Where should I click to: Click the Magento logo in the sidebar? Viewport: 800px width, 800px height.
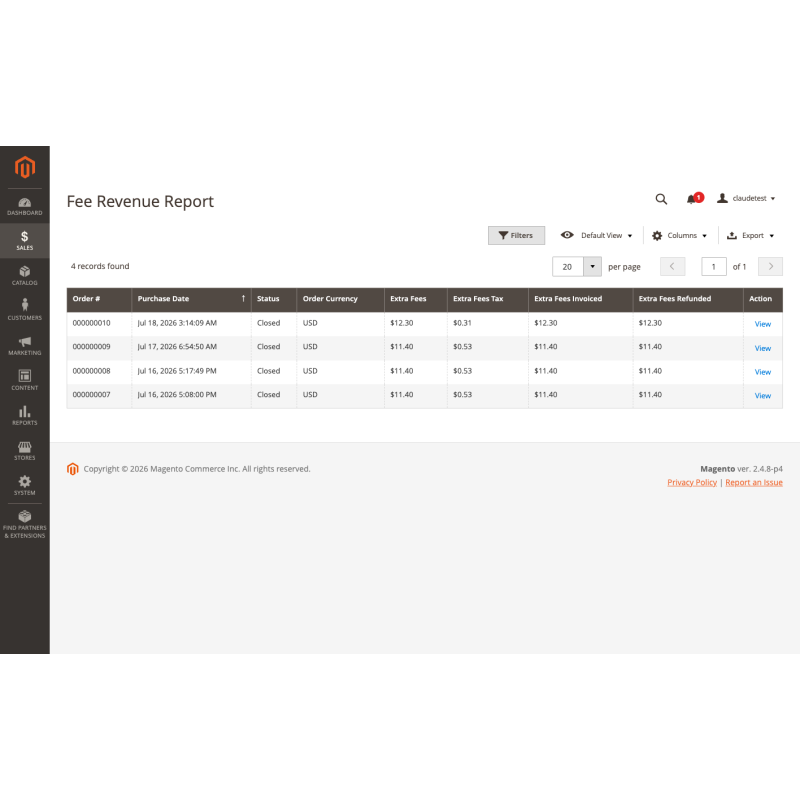click(x=24, y=167)
